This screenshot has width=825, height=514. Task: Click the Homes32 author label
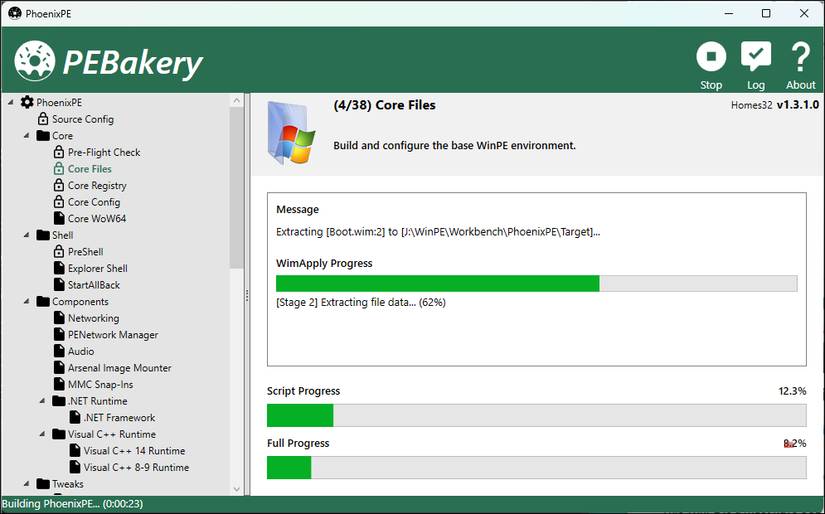[751, 105]
